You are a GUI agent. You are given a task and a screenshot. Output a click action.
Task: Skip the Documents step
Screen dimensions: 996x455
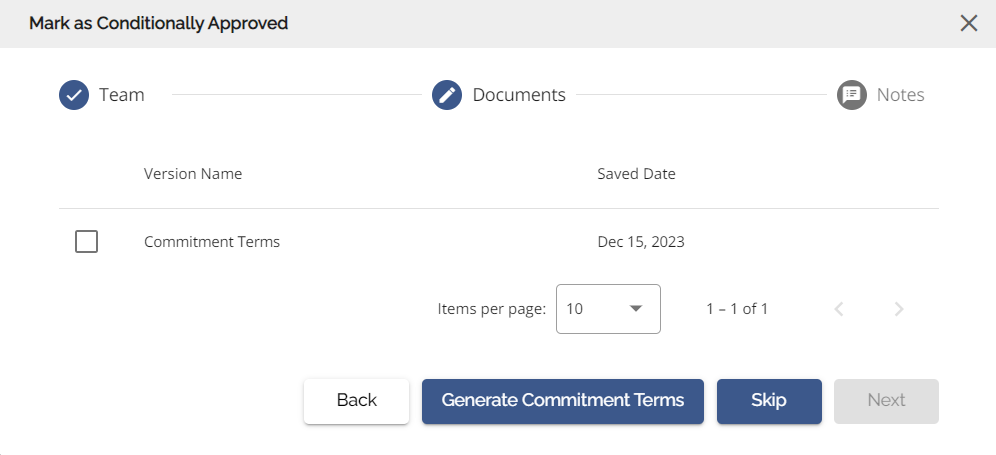click(x=769, y=401)
